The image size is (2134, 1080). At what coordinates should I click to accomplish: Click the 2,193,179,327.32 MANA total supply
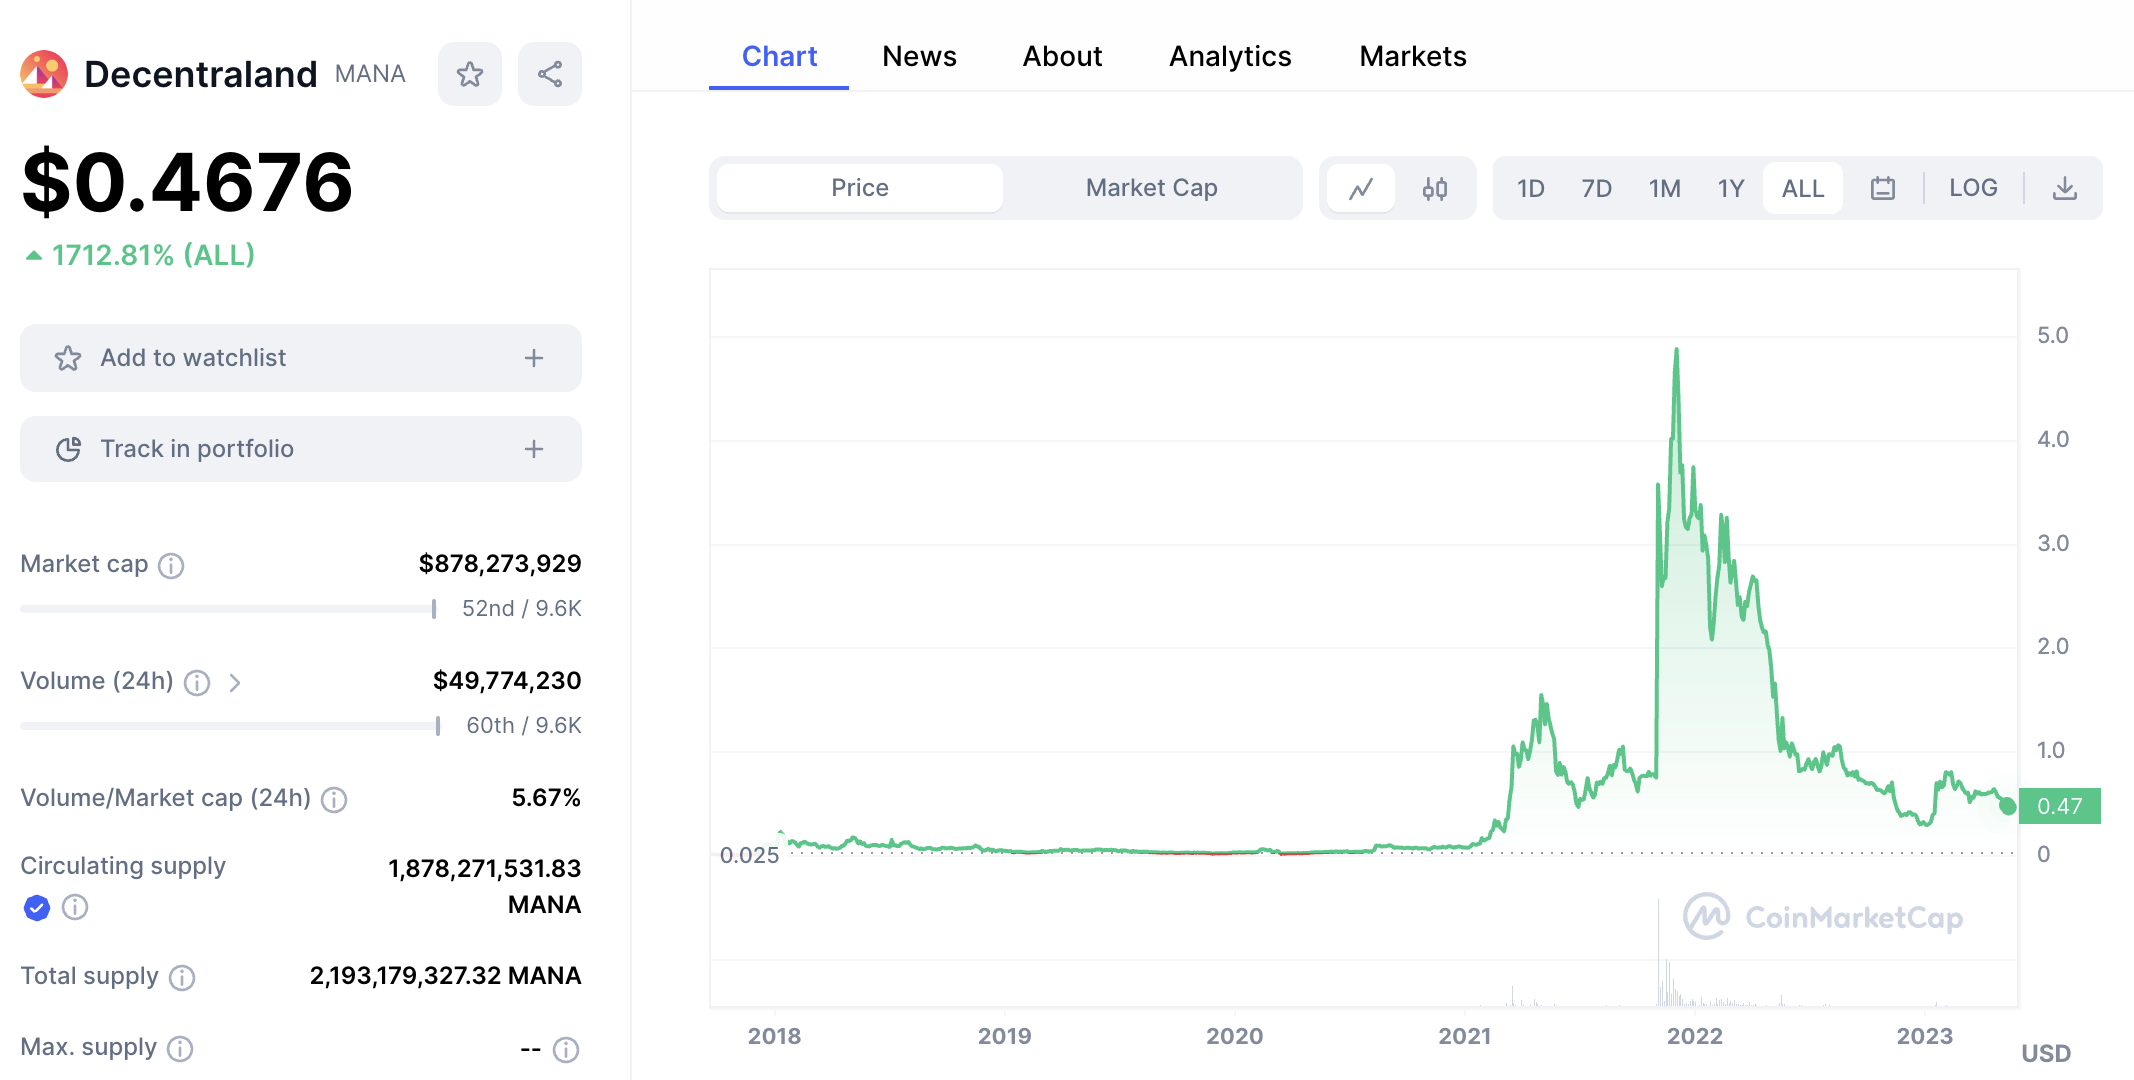(445, 976)
